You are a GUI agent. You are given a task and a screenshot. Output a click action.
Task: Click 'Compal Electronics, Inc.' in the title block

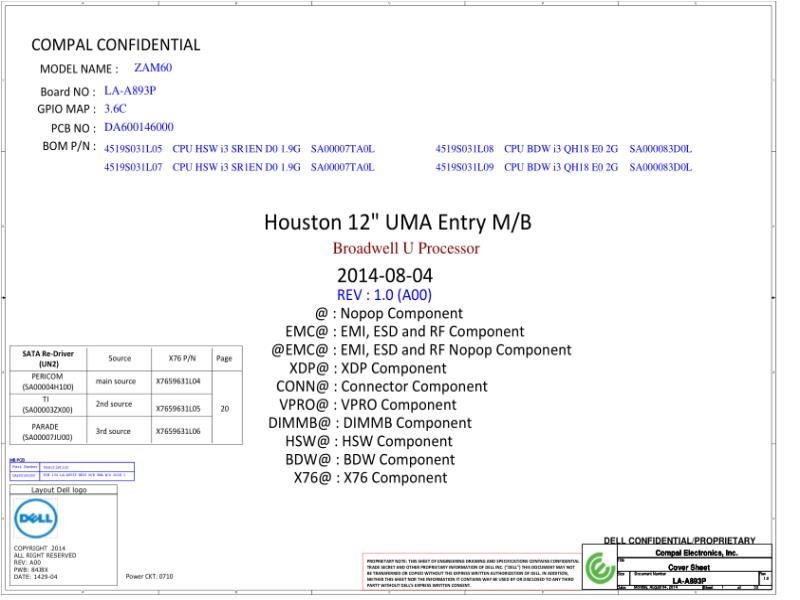click(696, 553)
